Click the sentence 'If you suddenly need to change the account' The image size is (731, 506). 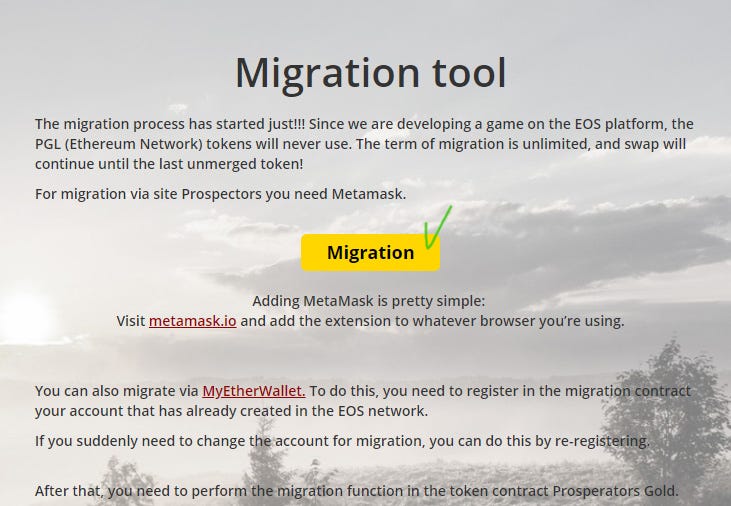point(342,441)
